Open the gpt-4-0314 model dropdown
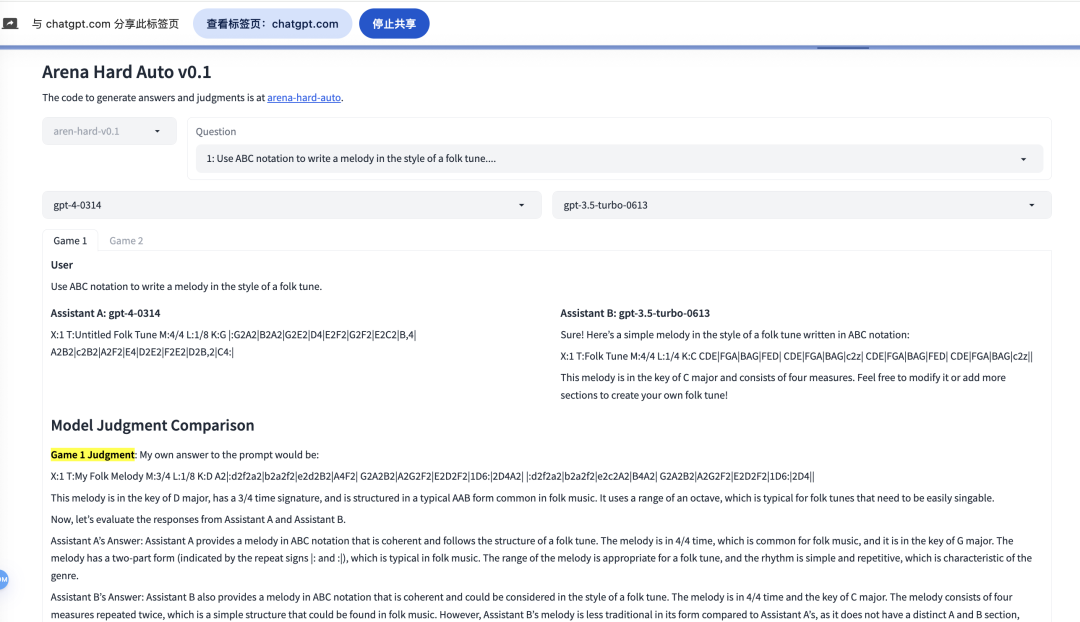1080x622 pixels. pyautogui.click(x=291, y=205)
